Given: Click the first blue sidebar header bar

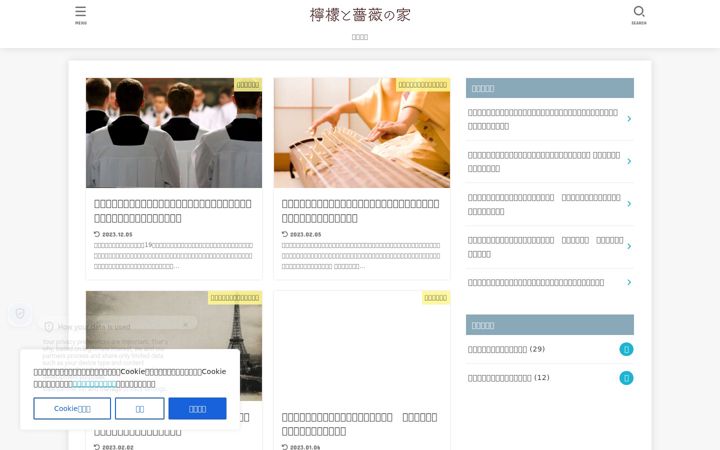Looking at the screenshot, I should (550, 88).
